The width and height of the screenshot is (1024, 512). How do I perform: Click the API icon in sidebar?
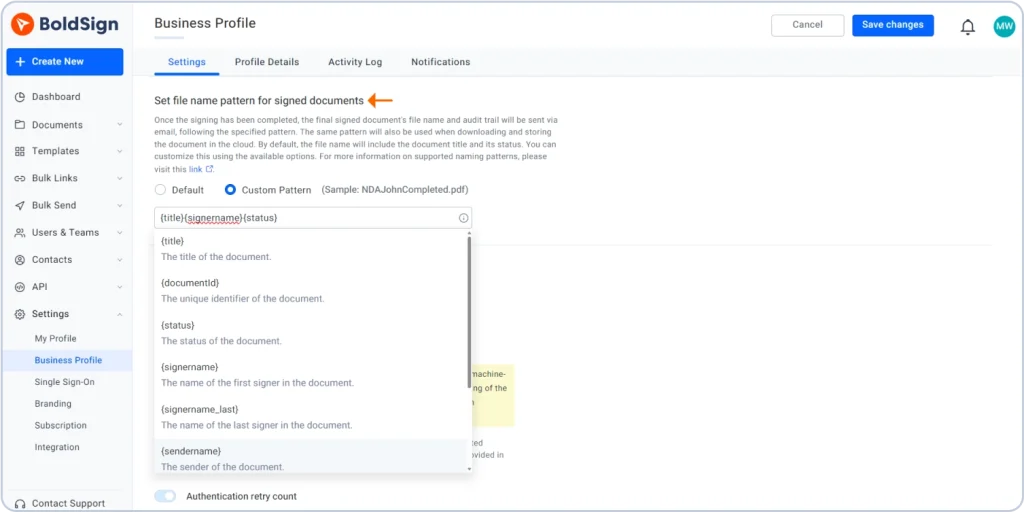20,287
